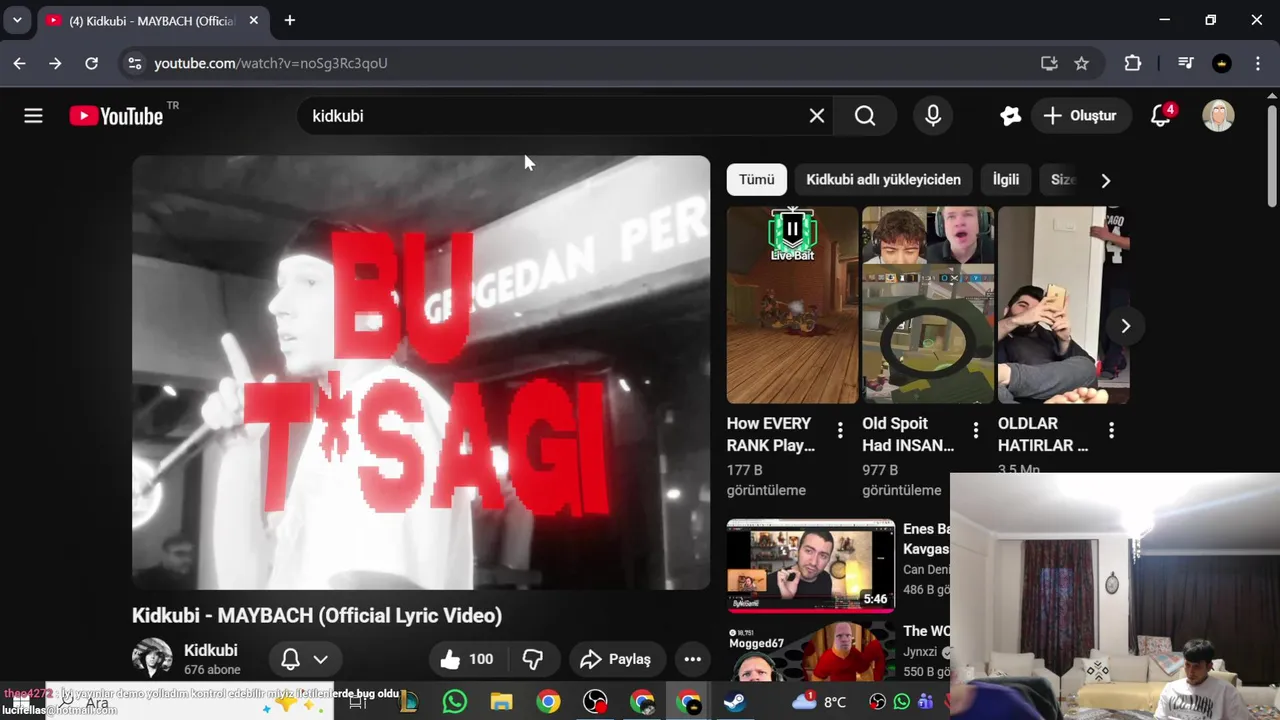Dislike the video with thumbs down

click(x=533, y=659)
